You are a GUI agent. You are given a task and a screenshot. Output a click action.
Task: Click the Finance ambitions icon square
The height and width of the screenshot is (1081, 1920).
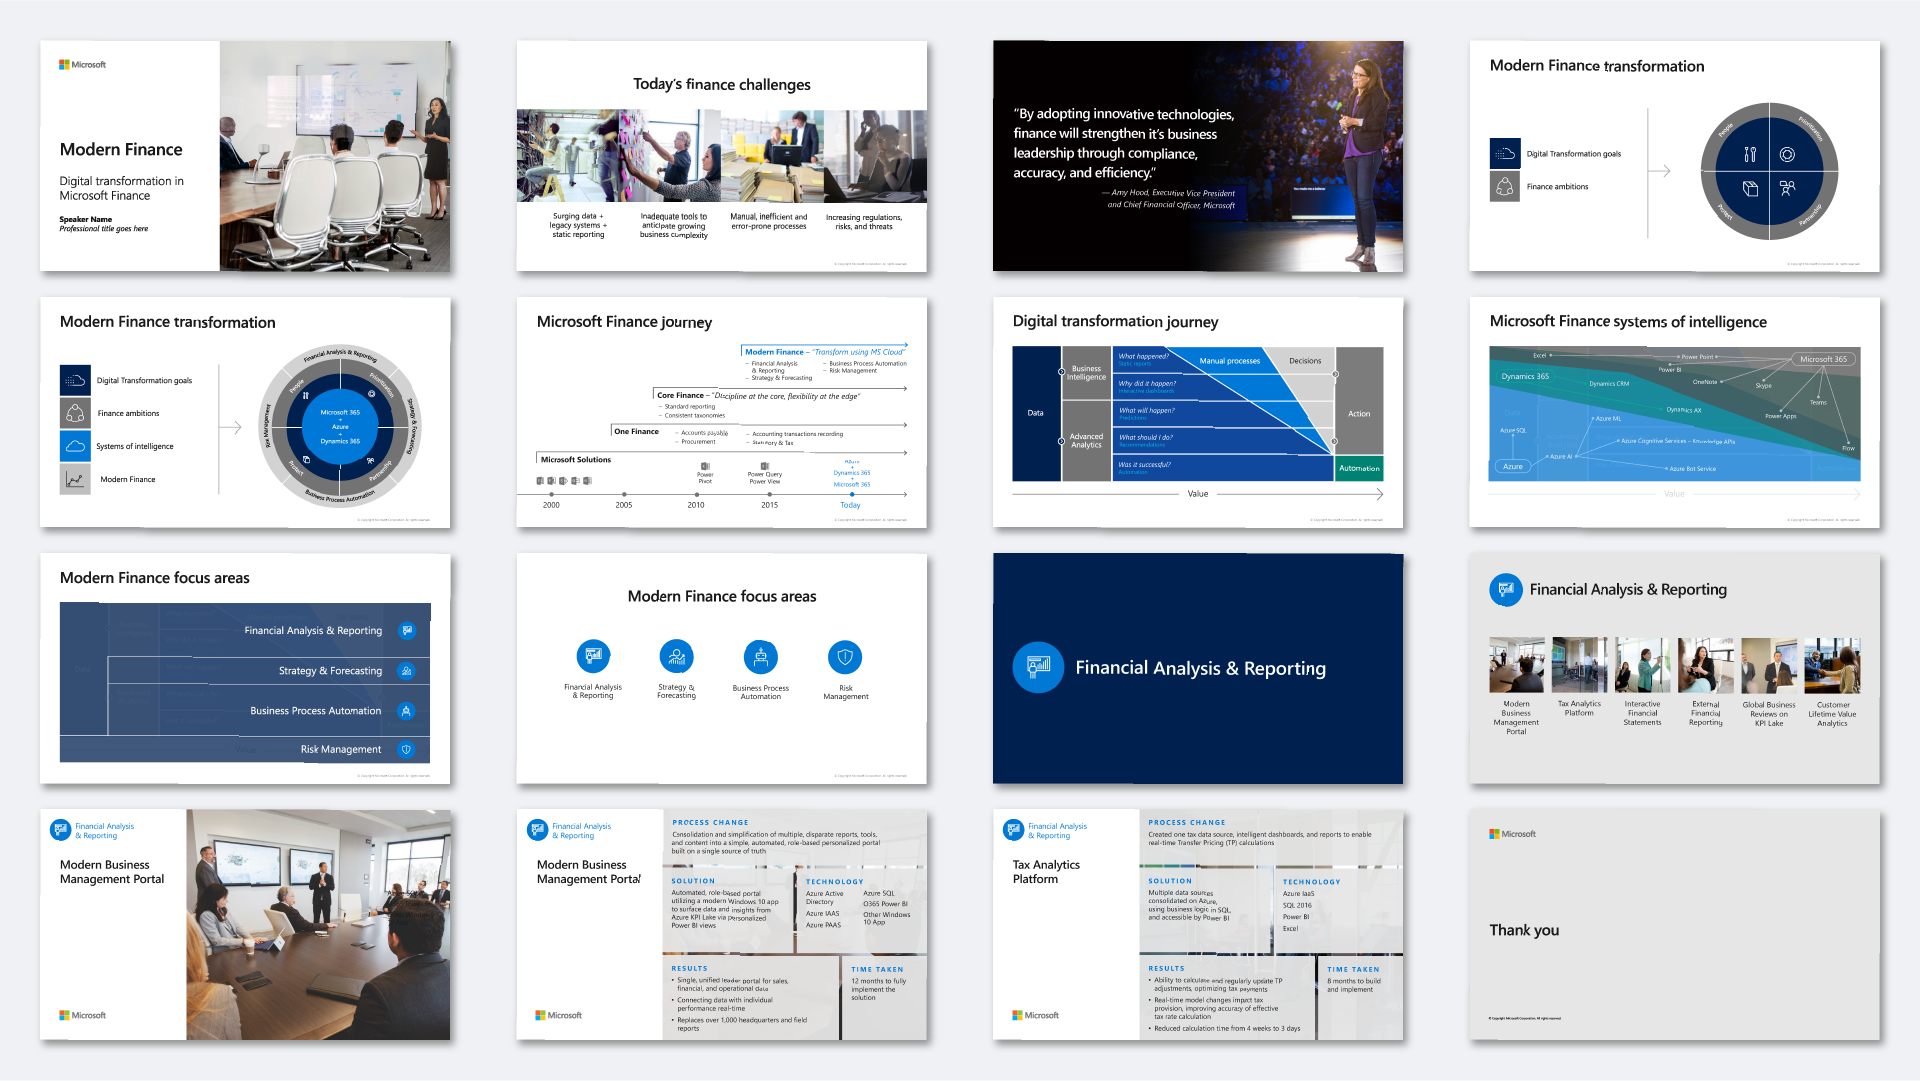click(x=75, y=413)
